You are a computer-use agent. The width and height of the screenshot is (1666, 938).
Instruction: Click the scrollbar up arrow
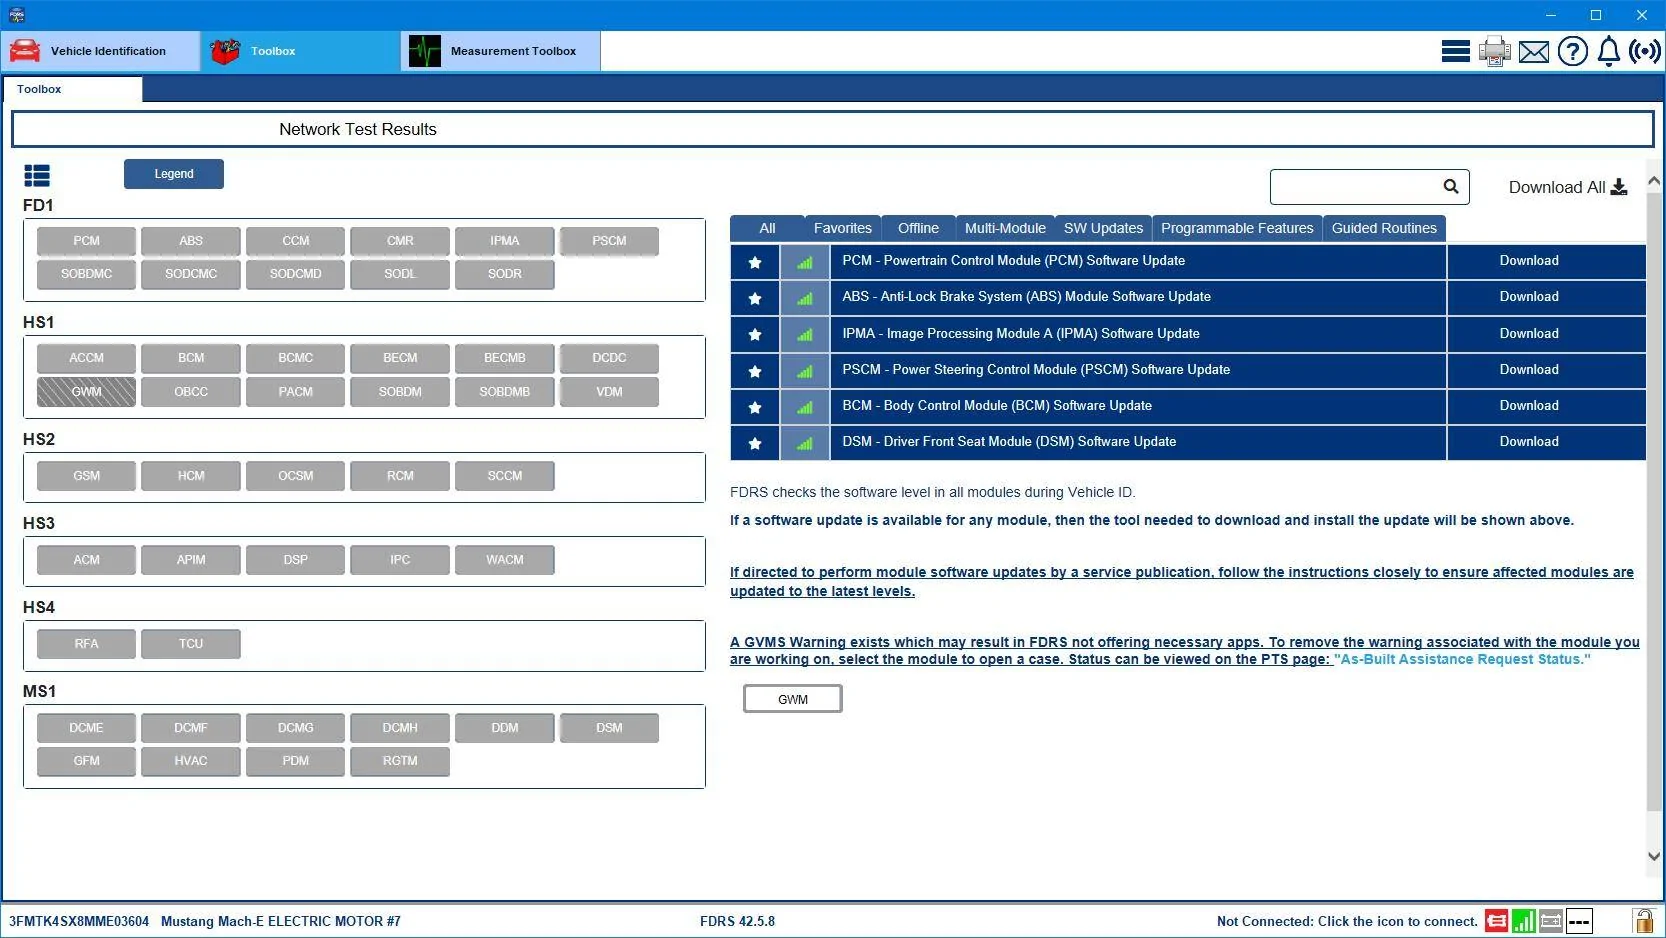1654,181
